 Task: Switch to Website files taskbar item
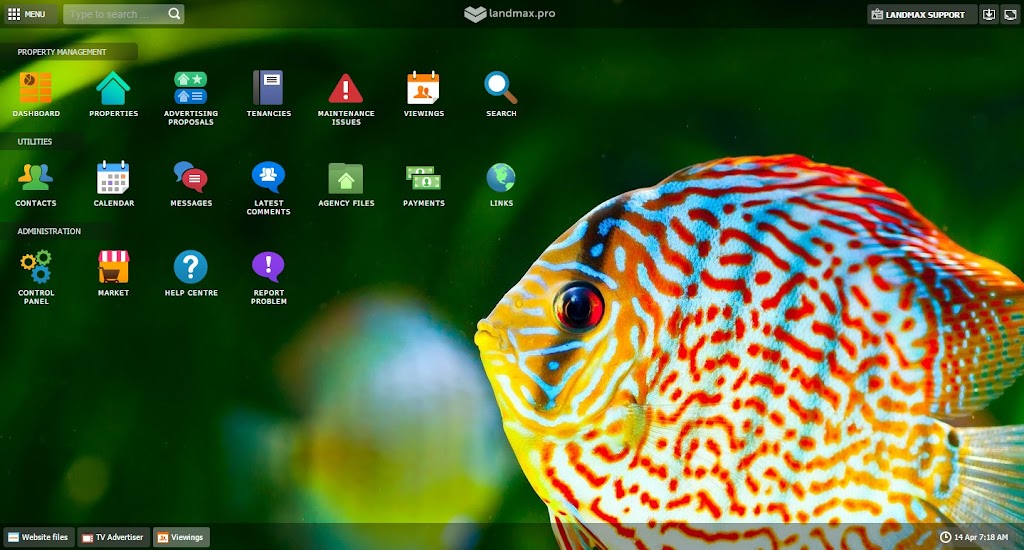point(39,537)
